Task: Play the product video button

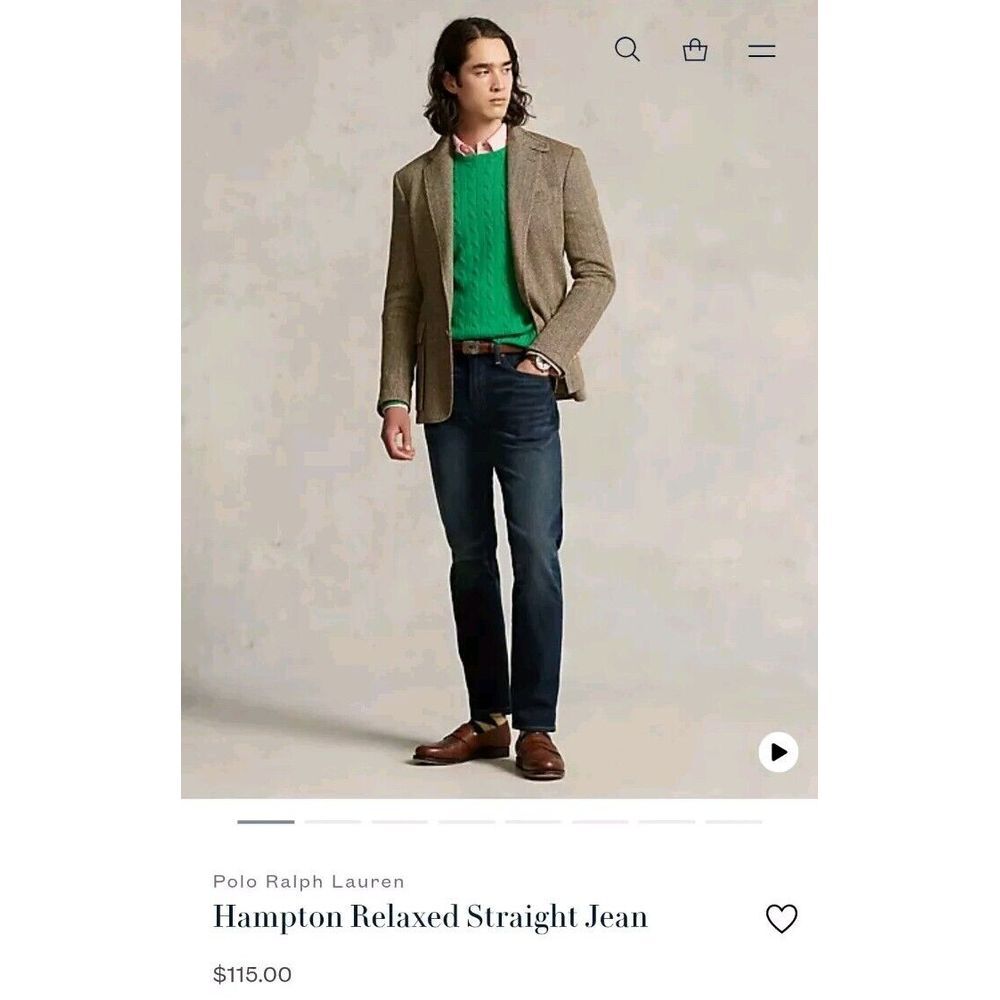Action: click(x=778, y=752)
